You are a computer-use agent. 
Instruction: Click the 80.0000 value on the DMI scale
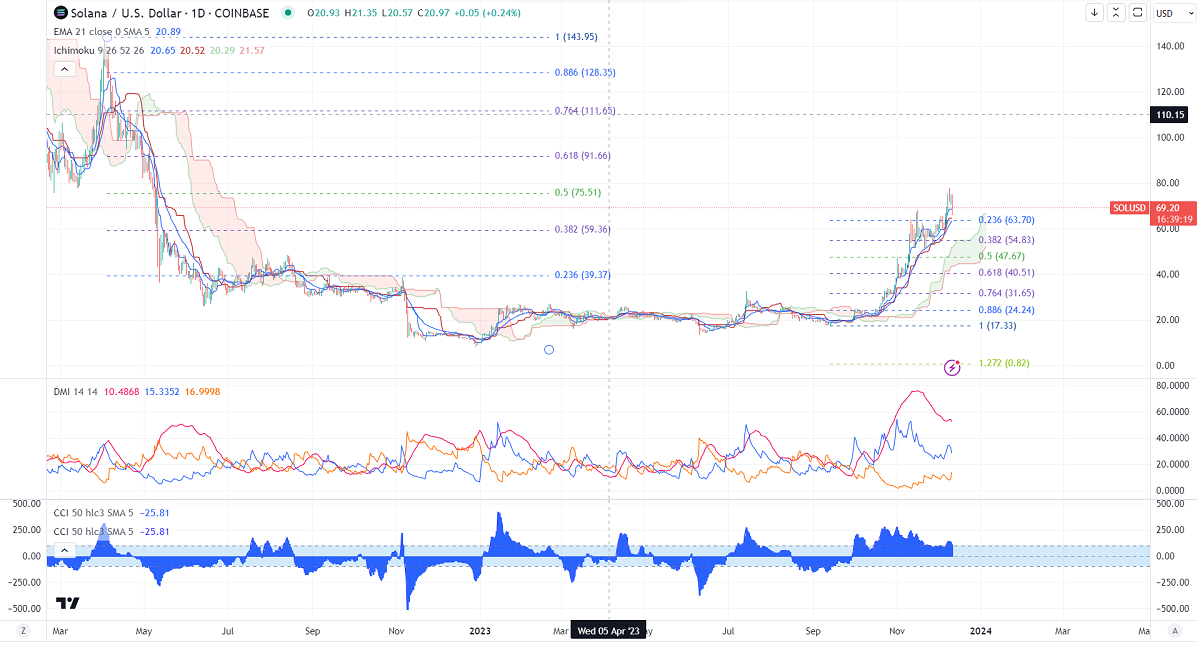pyautogui.click(x=1173, y=385)
